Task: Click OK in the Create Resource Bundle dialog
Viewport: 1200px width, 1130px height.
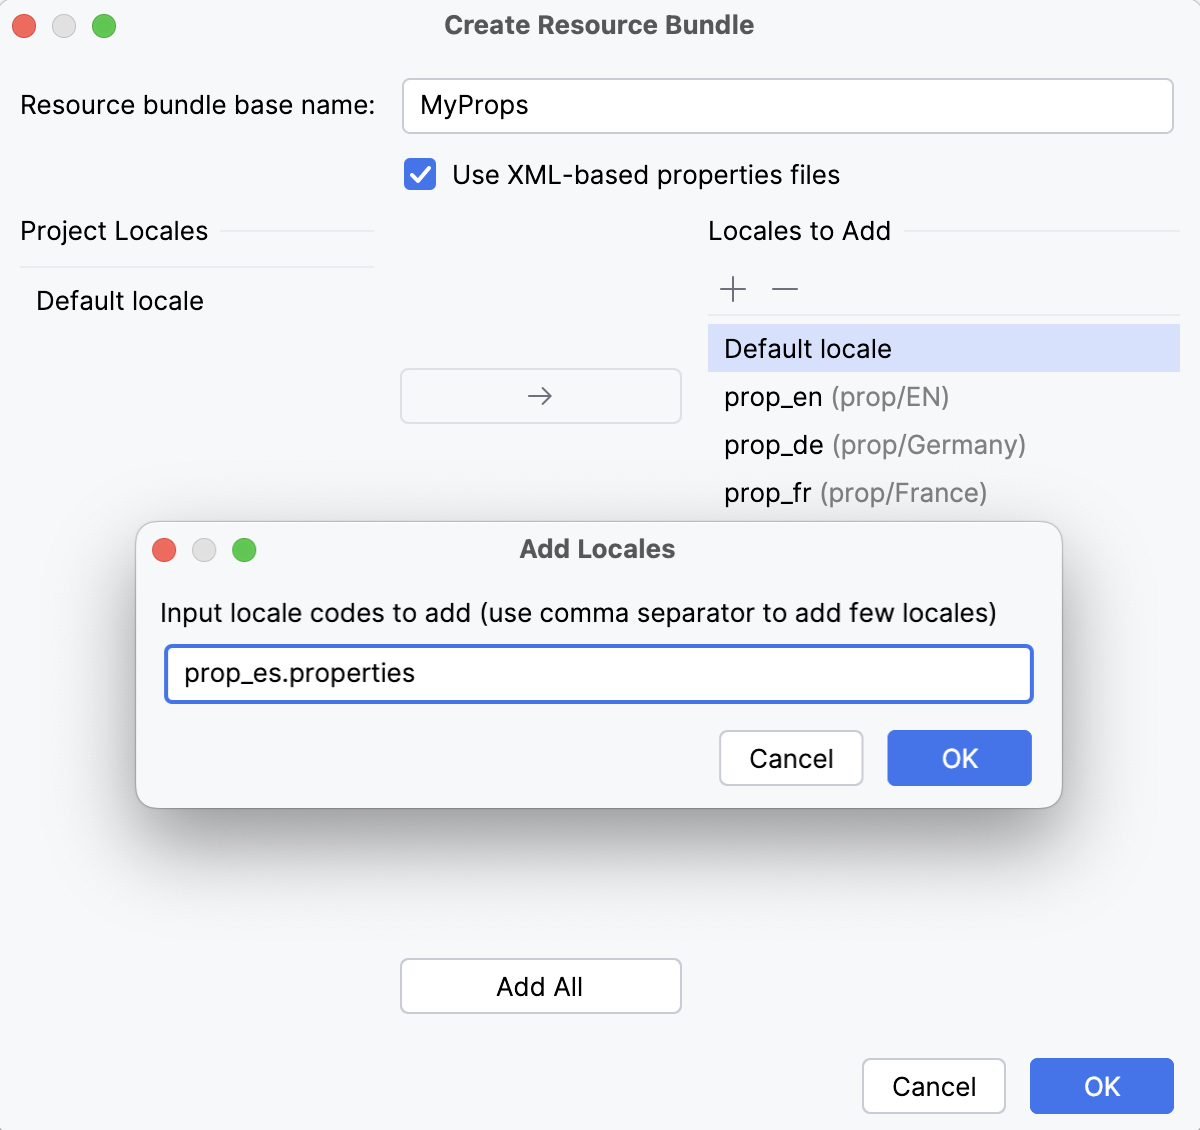Action: [1101, 1086]
